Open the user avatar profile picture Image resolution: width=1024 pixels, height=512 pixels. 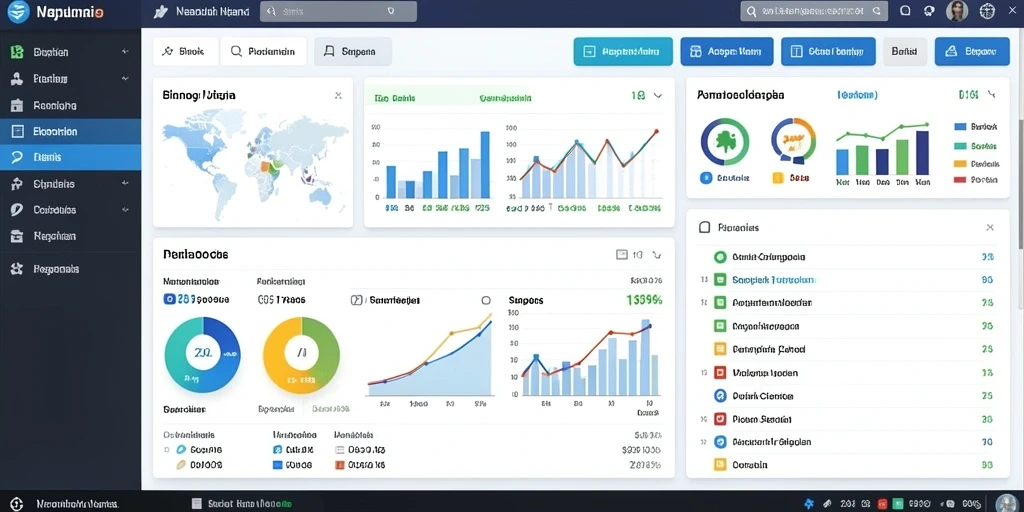click(x=957, y=11)
